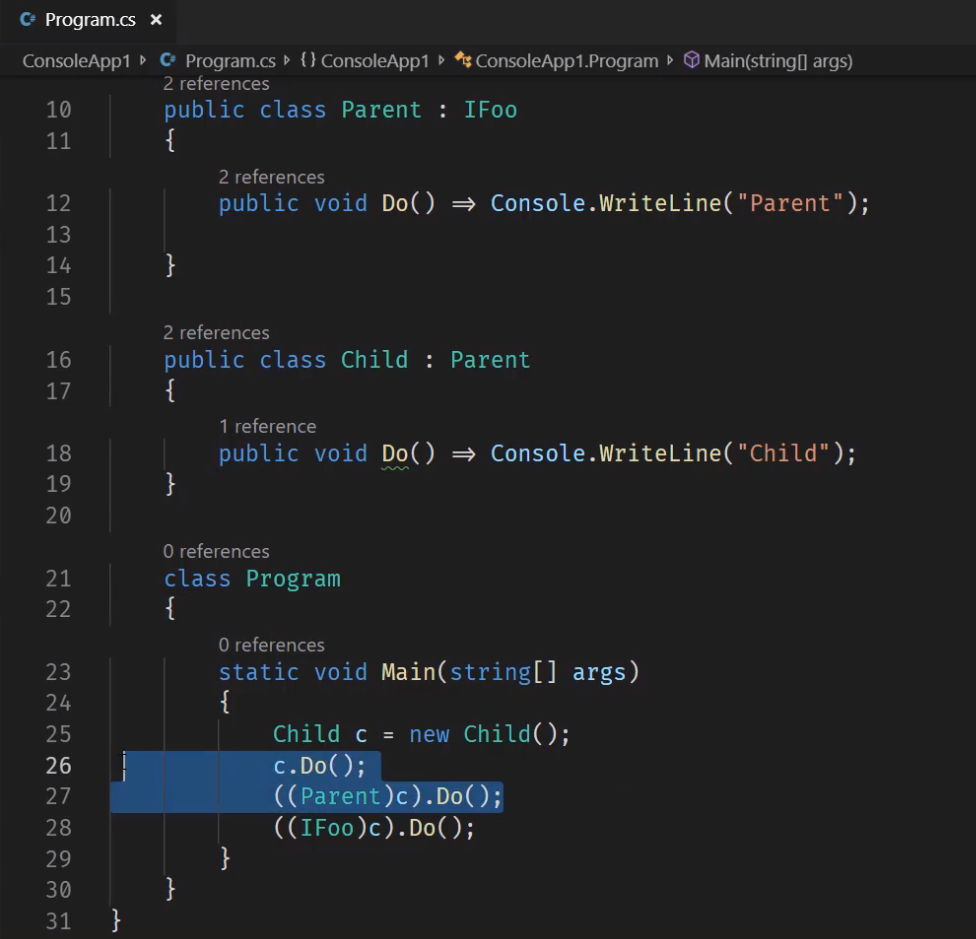Open the "2 references" CodeLens above class Parent

pyautogui.click(x=216, y=84)
